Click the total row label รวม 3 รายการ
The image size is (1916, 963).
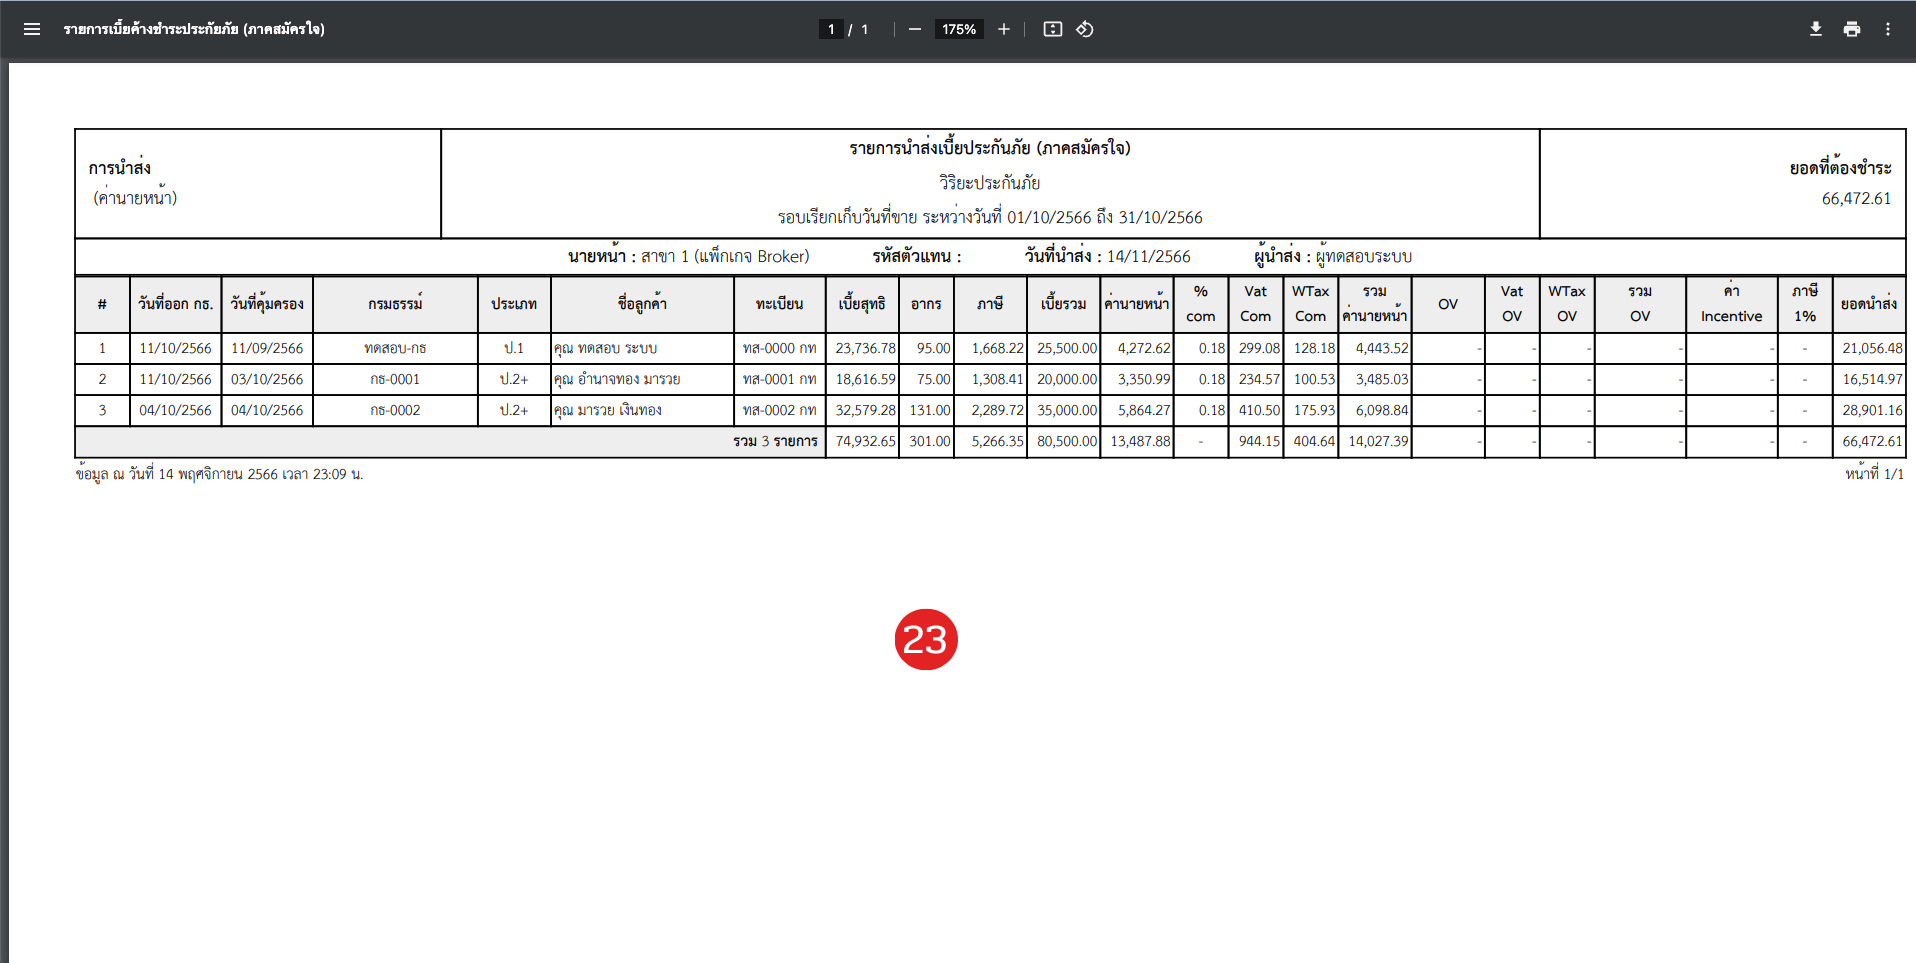(775, 441)
